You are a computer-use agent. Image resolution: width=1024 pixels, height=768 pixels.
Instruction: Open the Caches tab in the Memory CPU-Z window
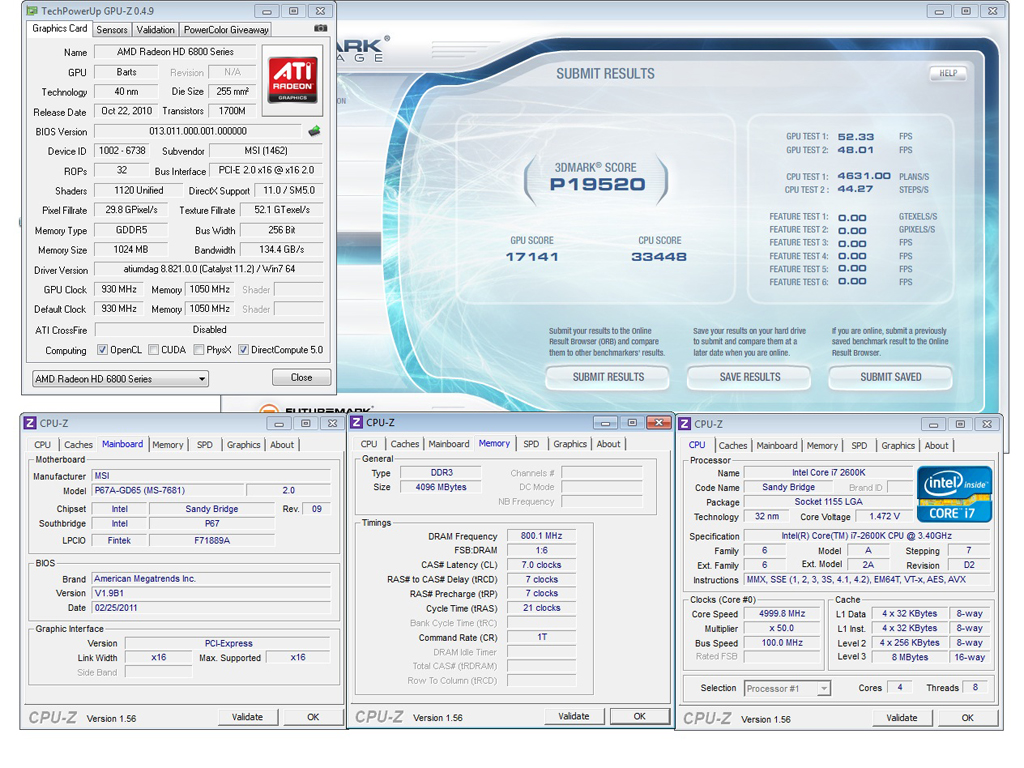(x=405, y=444)
